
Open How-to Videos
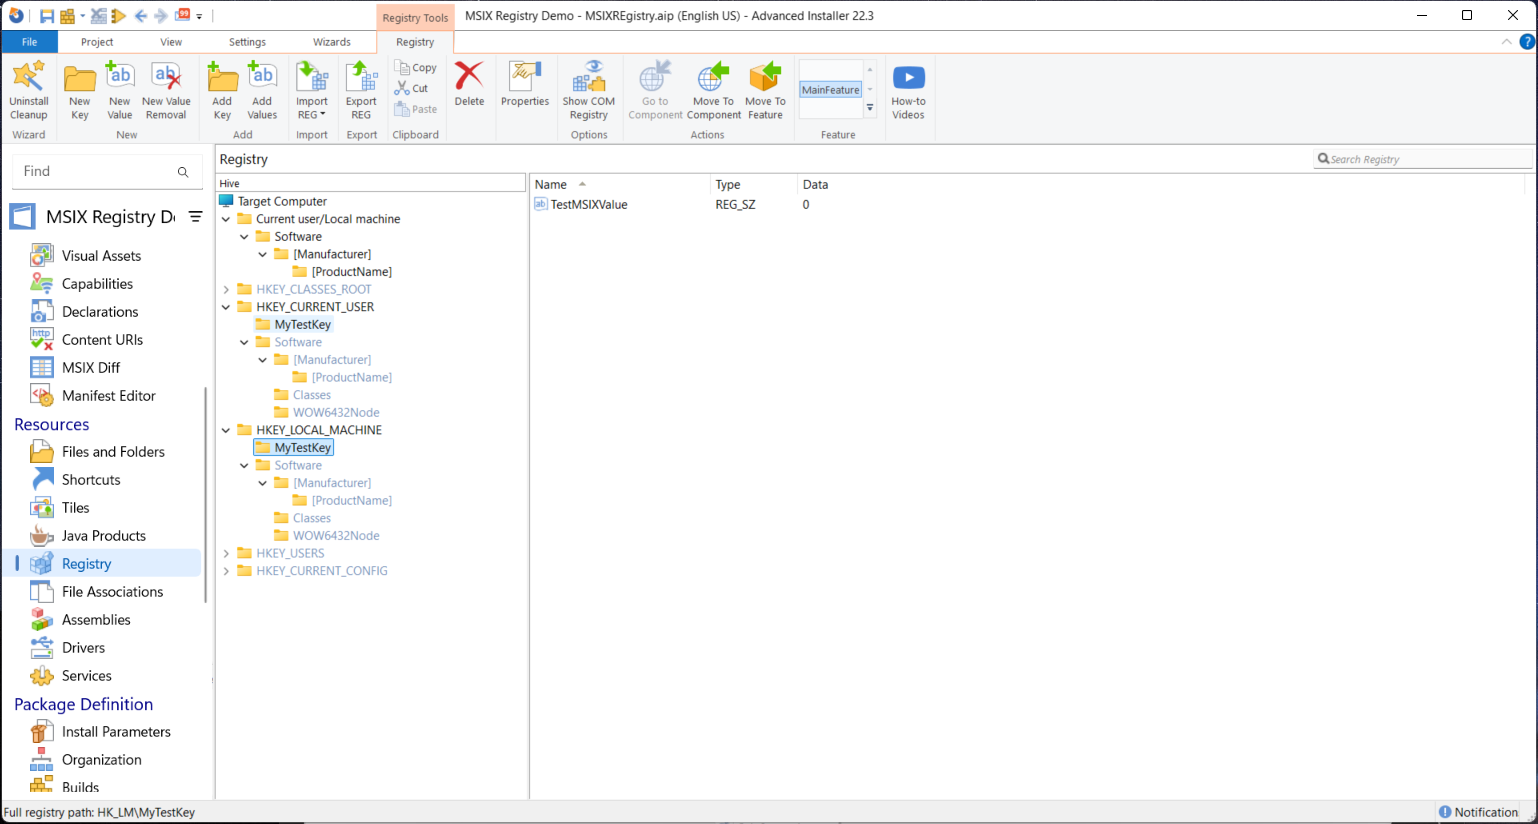[x=908, y=90]
